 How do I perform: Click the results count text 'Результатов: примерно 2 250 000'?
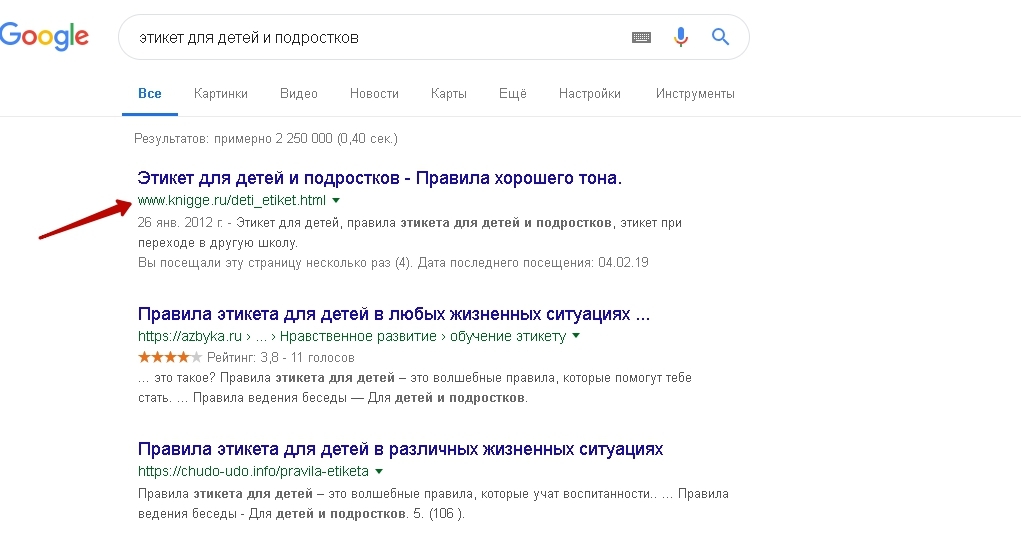[233, 138]
